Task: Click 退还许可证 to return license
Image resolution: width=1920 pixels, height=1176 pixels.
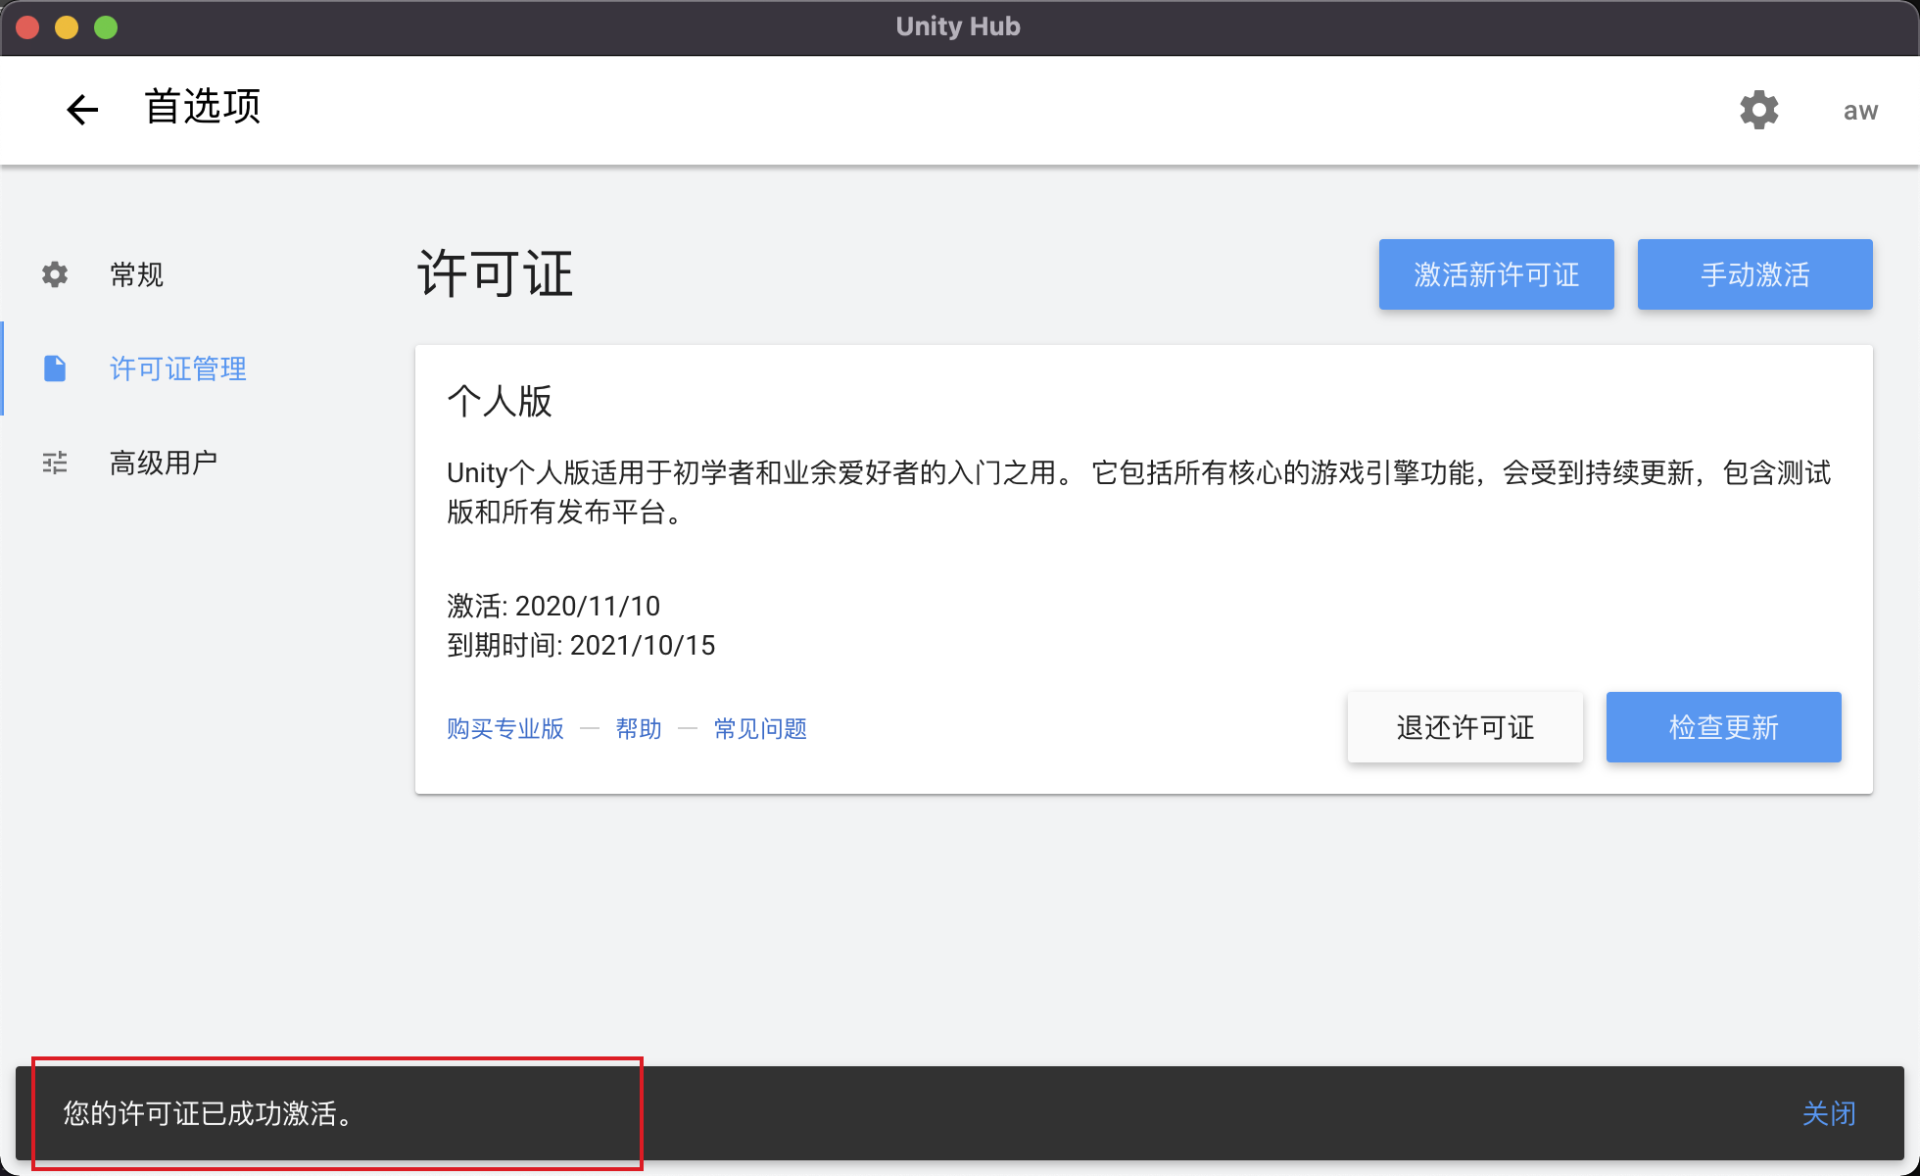Action: pyautogui.click(x=1464, y=727)
